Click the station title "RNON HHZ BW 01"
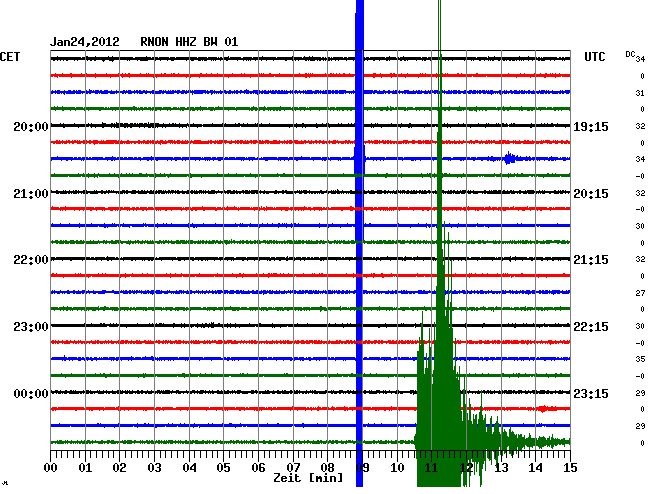The width and height of the screenshot is (650, 494). pos(189,42)
